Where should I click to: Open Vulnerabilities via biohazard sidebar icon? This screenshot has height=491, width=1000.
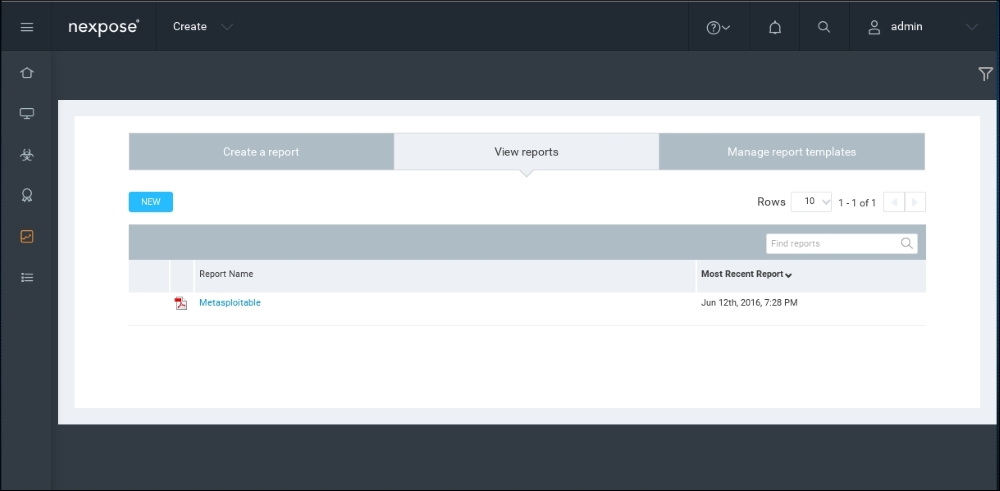[27, 154]
